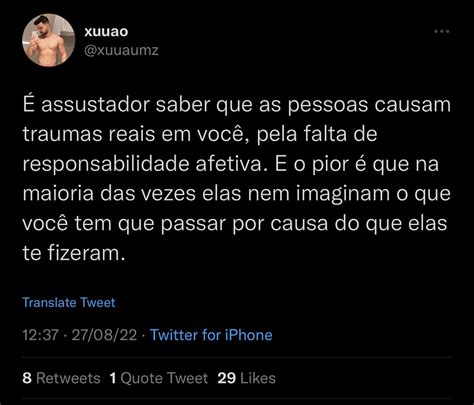Click 'maioria das vezes' in the tweet body
The width and height of the screenshot is (474, 405).
coord(109,194)
